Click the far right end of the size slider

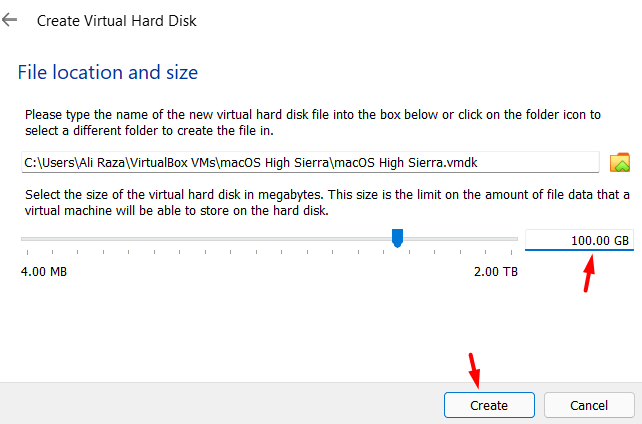(516, 239)
